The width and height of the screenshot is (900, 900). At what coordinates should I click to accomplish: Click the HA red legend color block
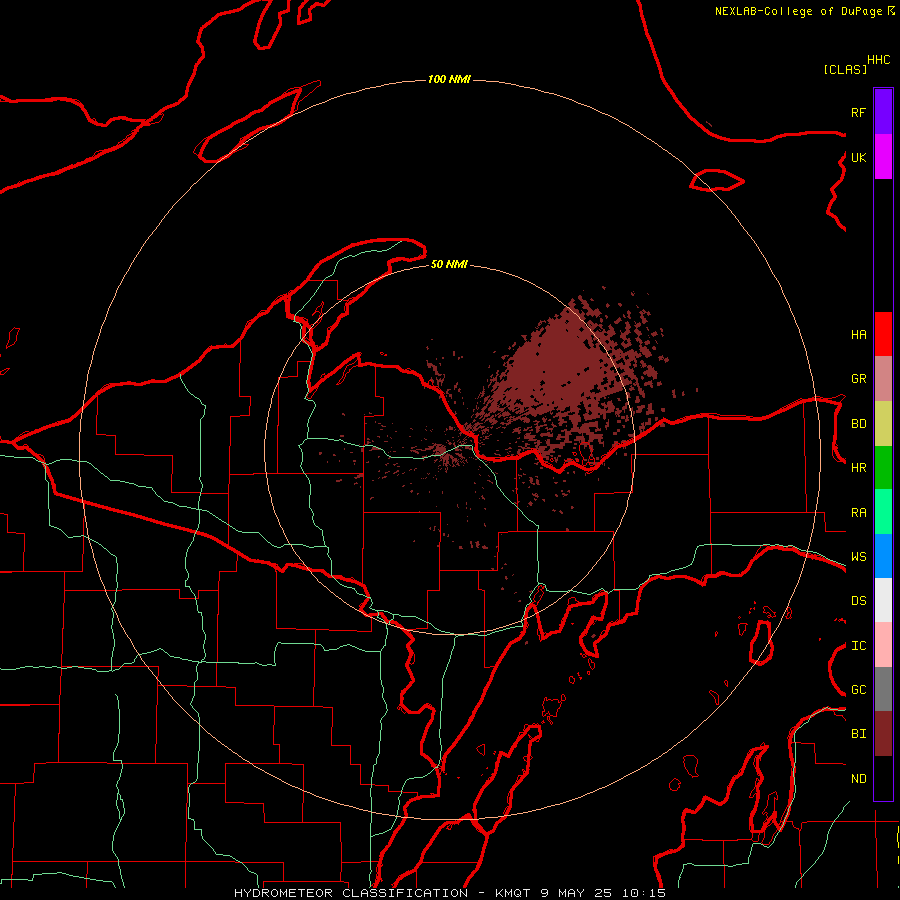[x=883, y=334]
